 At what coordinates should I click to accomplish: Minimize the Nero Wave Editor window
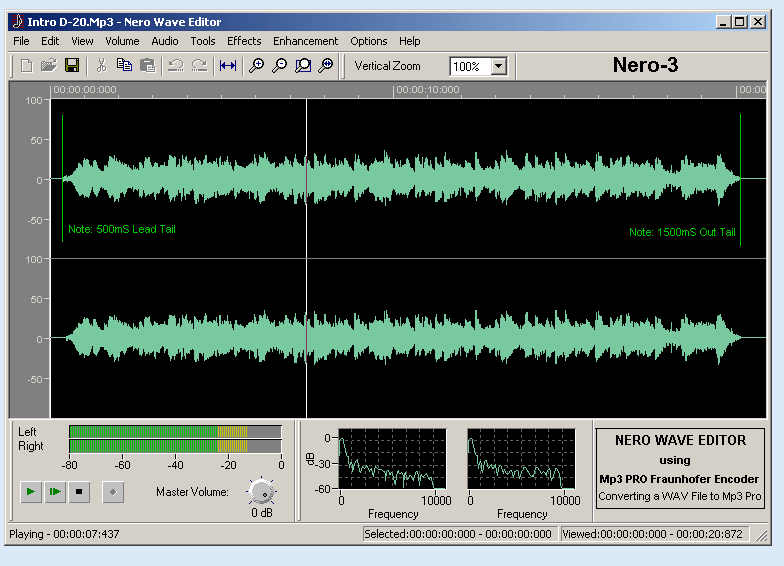click(x=722, y=22)
